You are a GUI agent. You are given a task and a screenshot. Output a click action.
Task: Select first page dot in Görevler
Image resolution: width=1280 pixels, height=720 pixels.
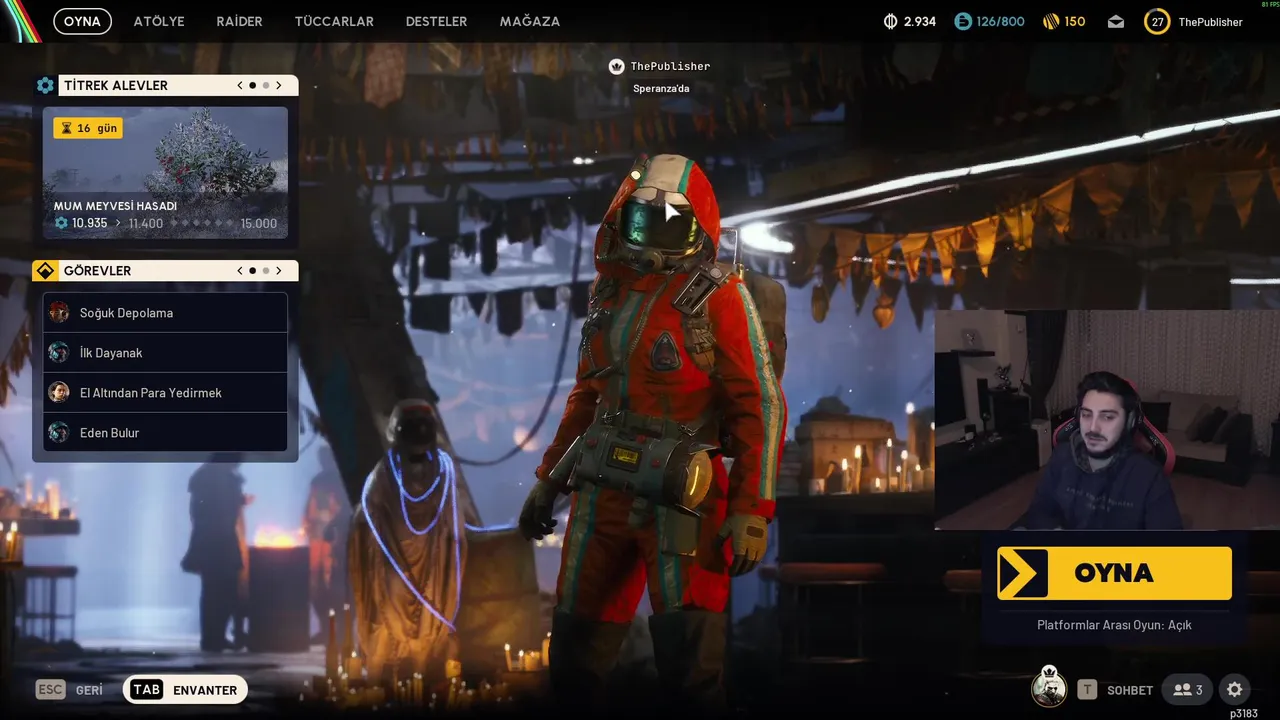[252, 271]
